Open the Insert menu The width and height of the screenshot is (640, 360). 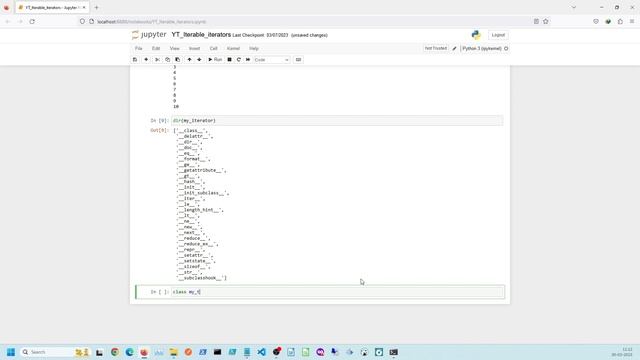tap(194, 48)
